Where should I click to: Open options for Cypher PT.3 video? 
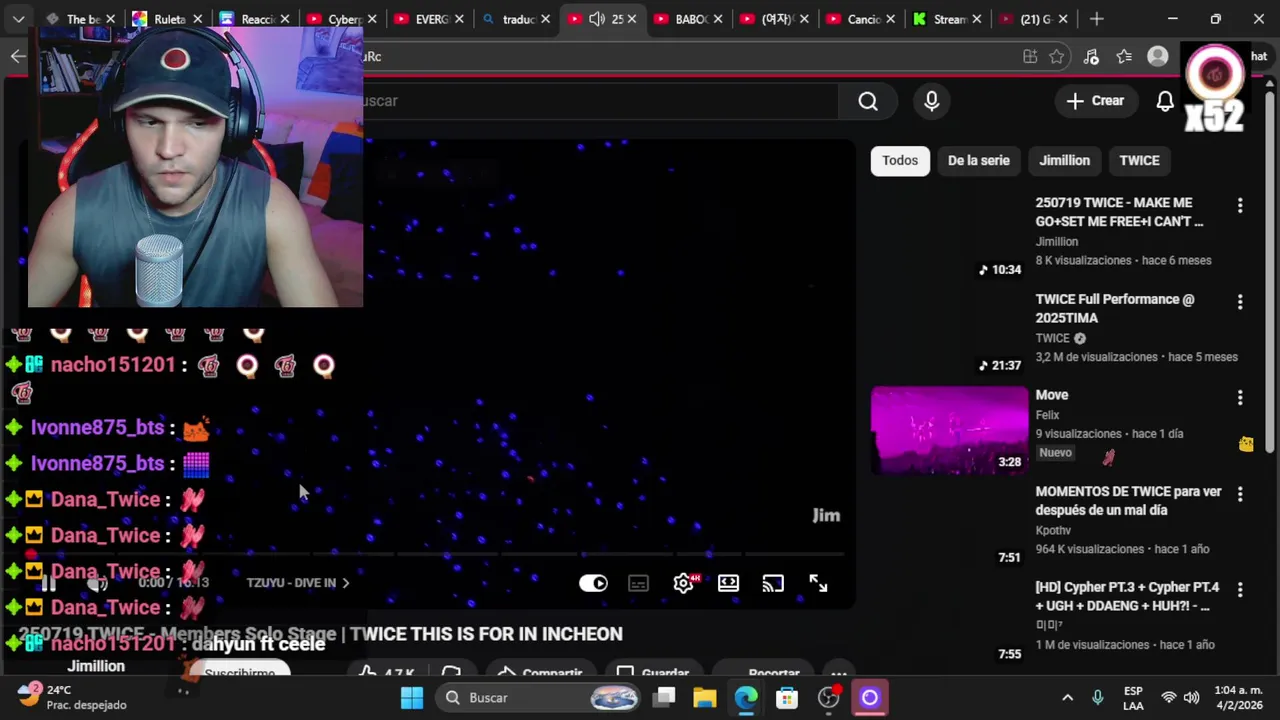pos(1240,589)
